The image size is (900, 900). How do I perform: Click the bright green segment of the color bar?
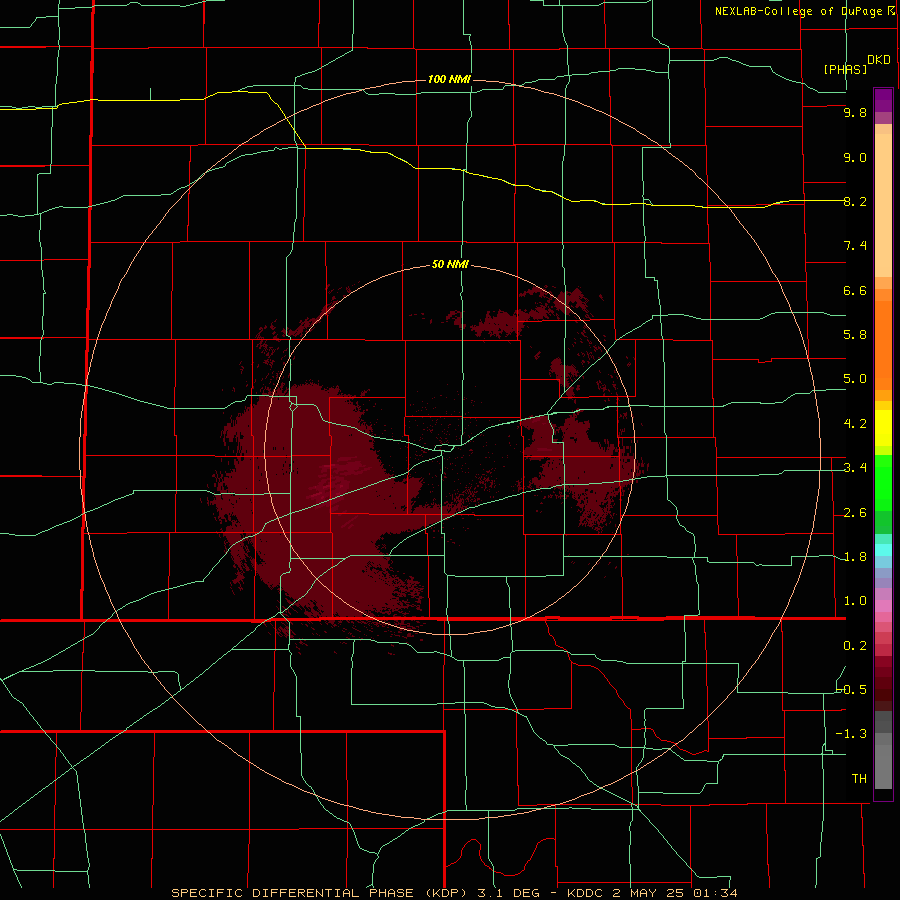[883, 483]
